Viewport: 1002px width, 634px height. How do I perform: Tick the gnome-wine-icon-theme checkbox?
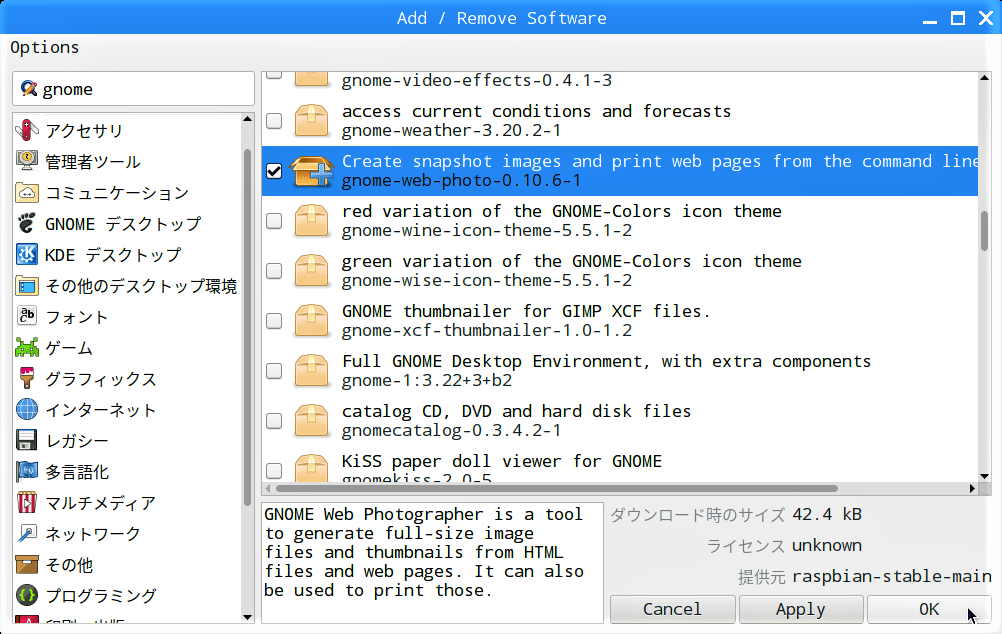pyautogui.click(x=274, y=220)
